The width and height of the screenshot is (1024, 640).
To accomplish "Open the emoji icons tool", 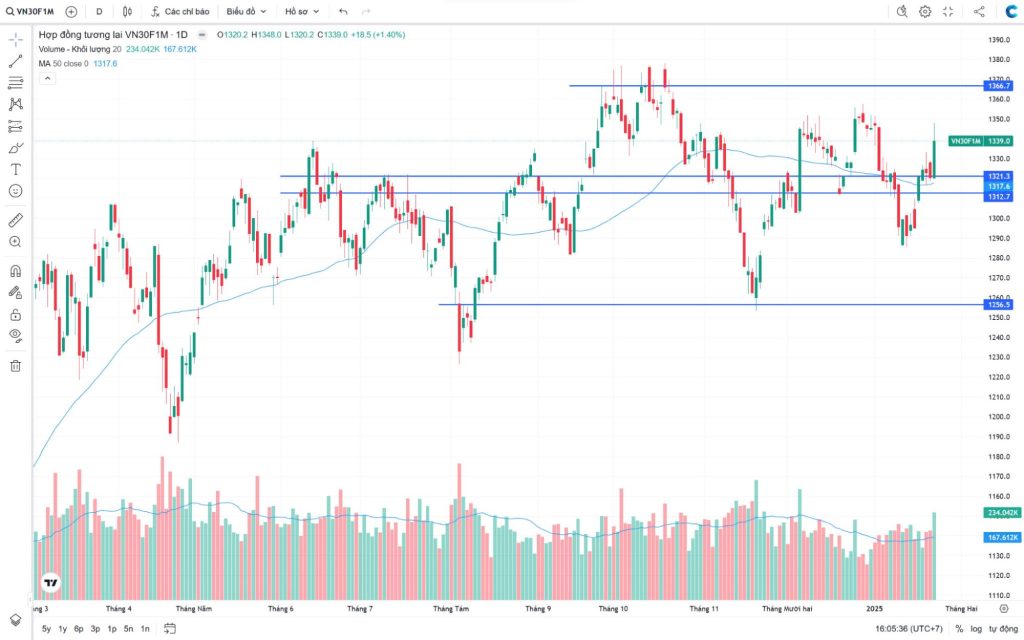I will point(15,190).
